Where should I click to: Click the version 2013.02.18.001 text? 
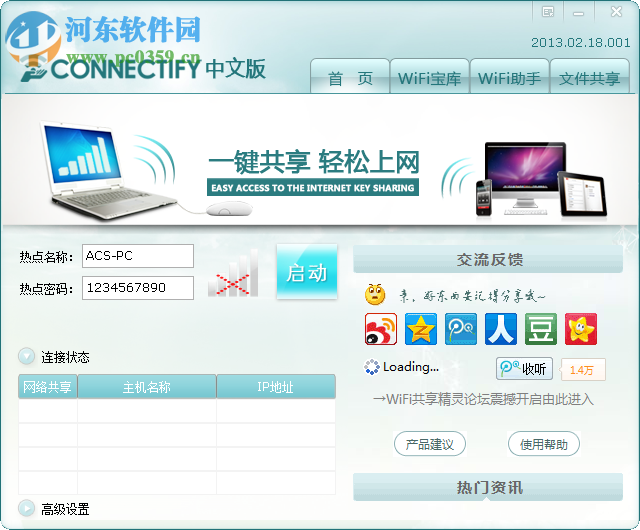coord(580,42)
